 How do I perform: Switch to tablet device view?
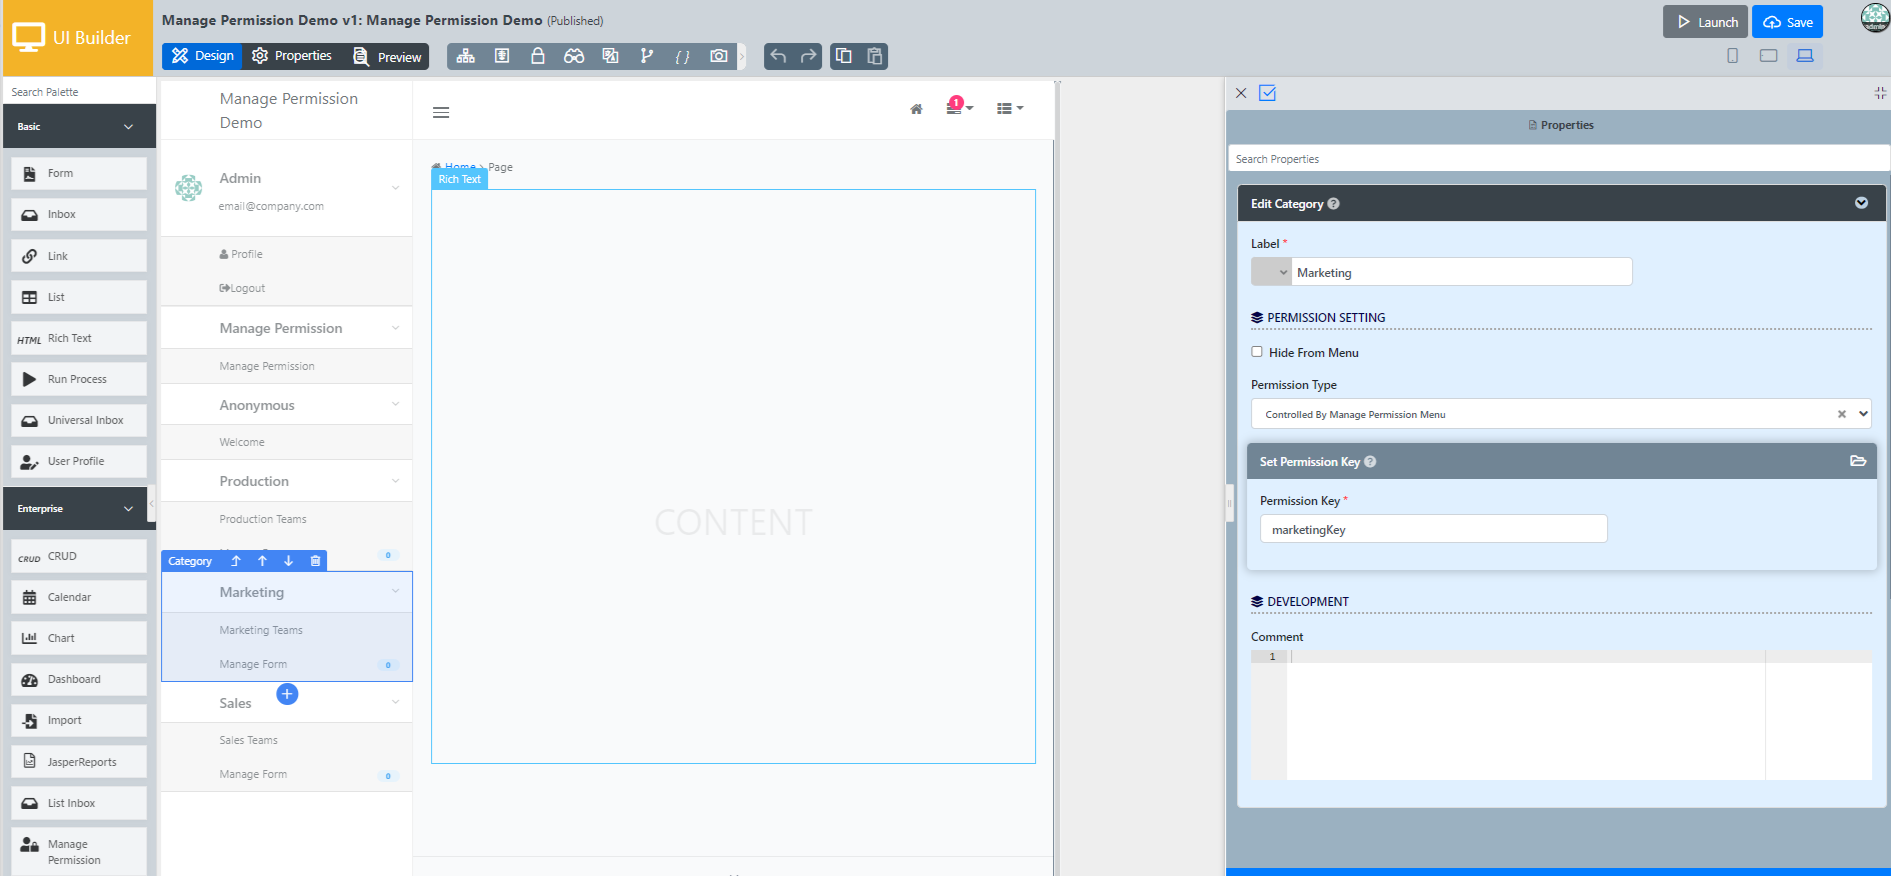click(1769, 56)
